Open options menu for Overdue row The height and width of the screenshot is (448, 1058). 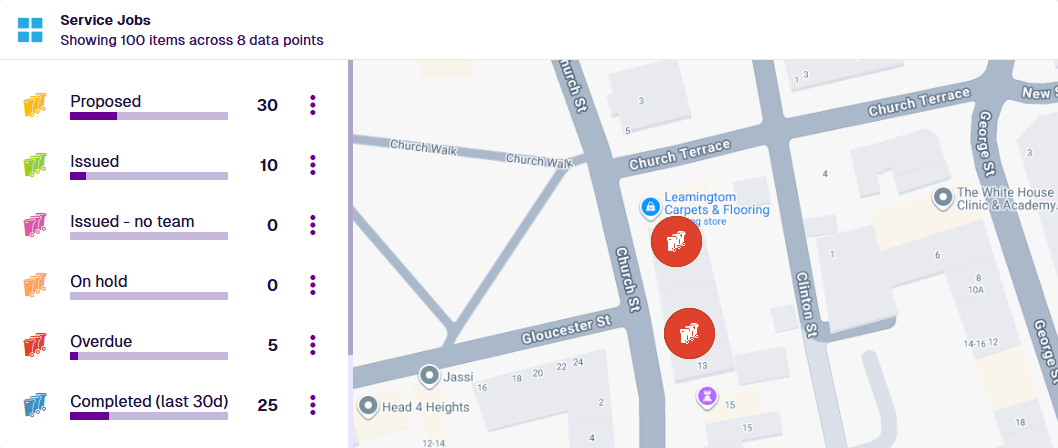pos(313,345)
